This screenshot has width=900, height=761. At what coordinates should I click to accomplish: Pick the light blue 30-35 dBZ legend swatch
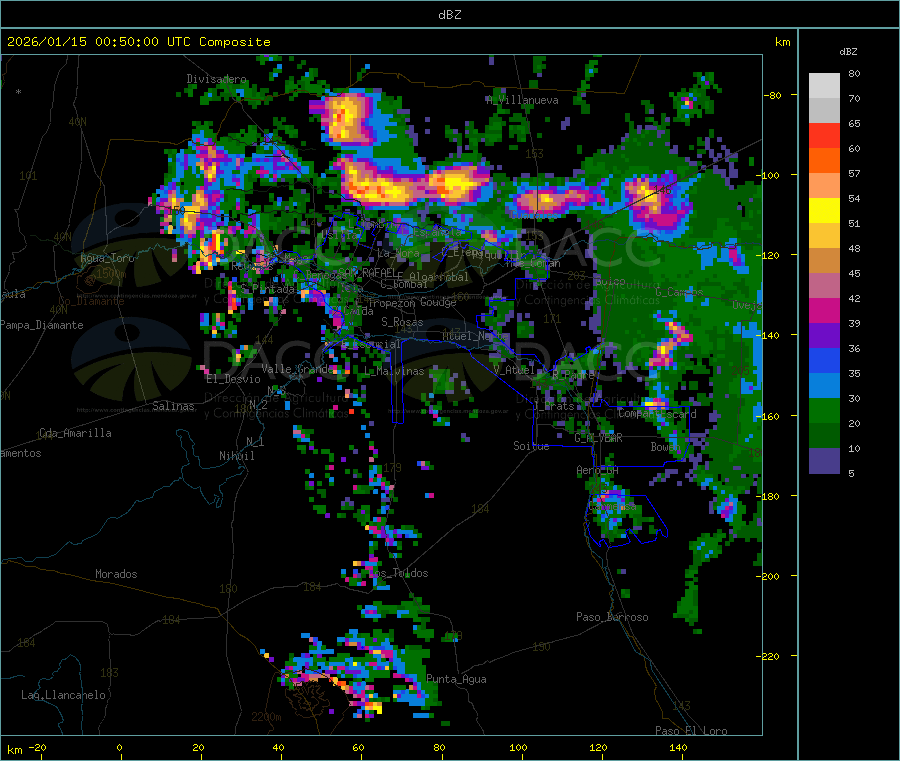(824, 386)
